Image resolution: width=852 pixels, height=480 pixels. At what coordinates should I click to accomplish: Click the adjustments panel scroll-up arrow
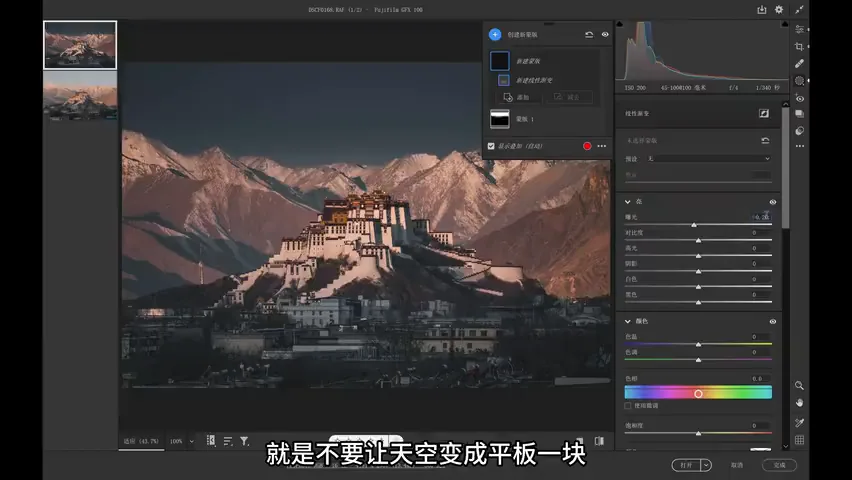click(785, 104)
